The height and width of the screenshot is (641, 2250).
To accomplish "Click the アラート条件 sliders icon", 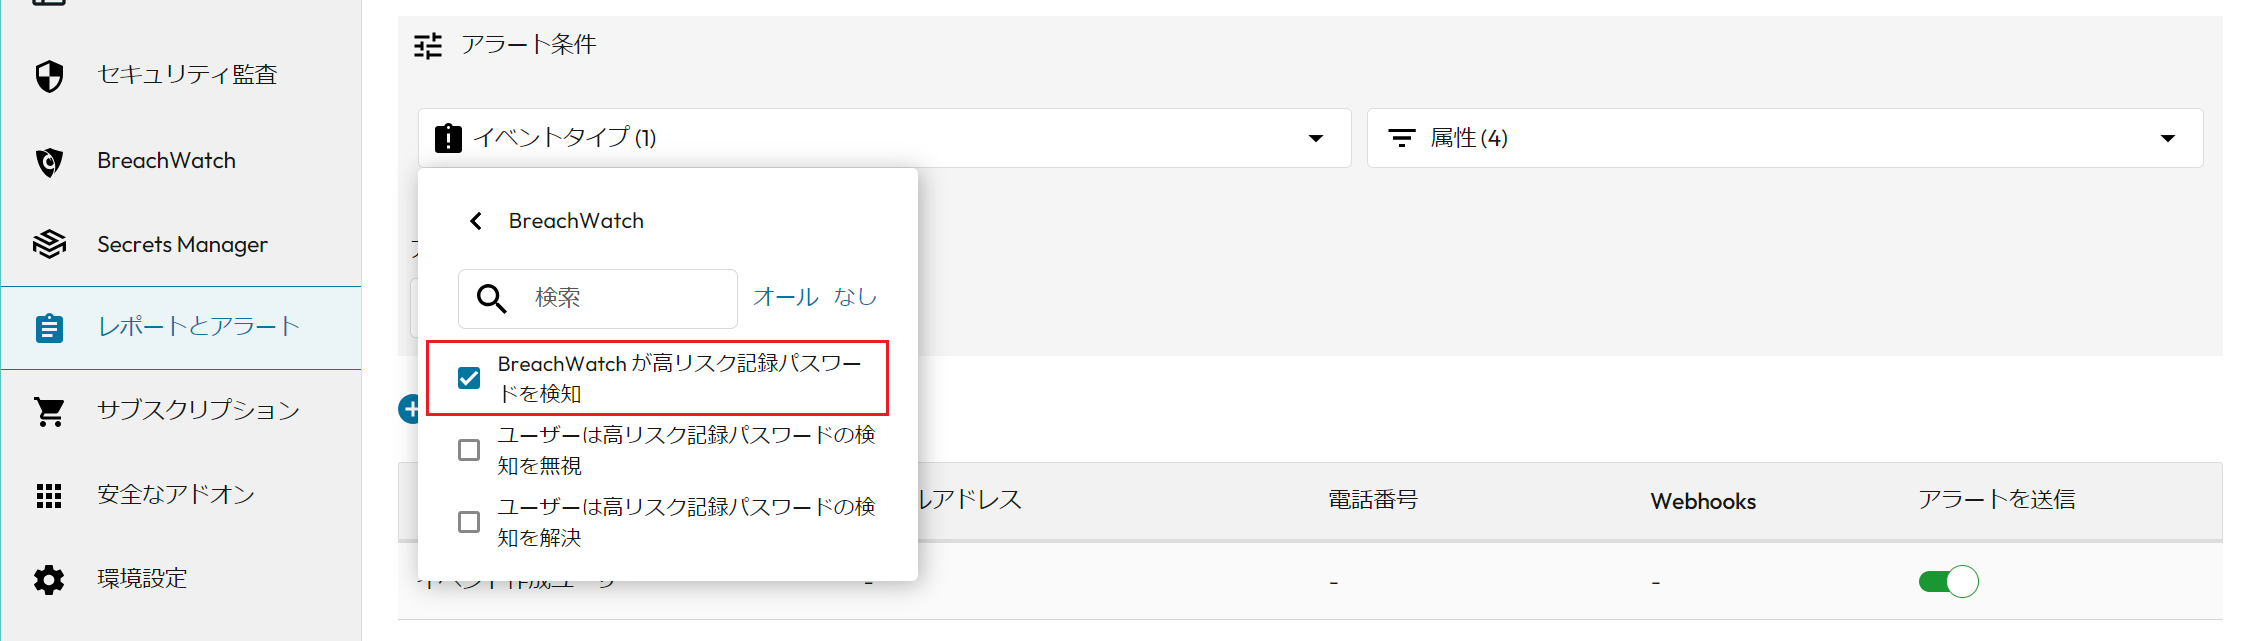I will [x=428, y=46].
